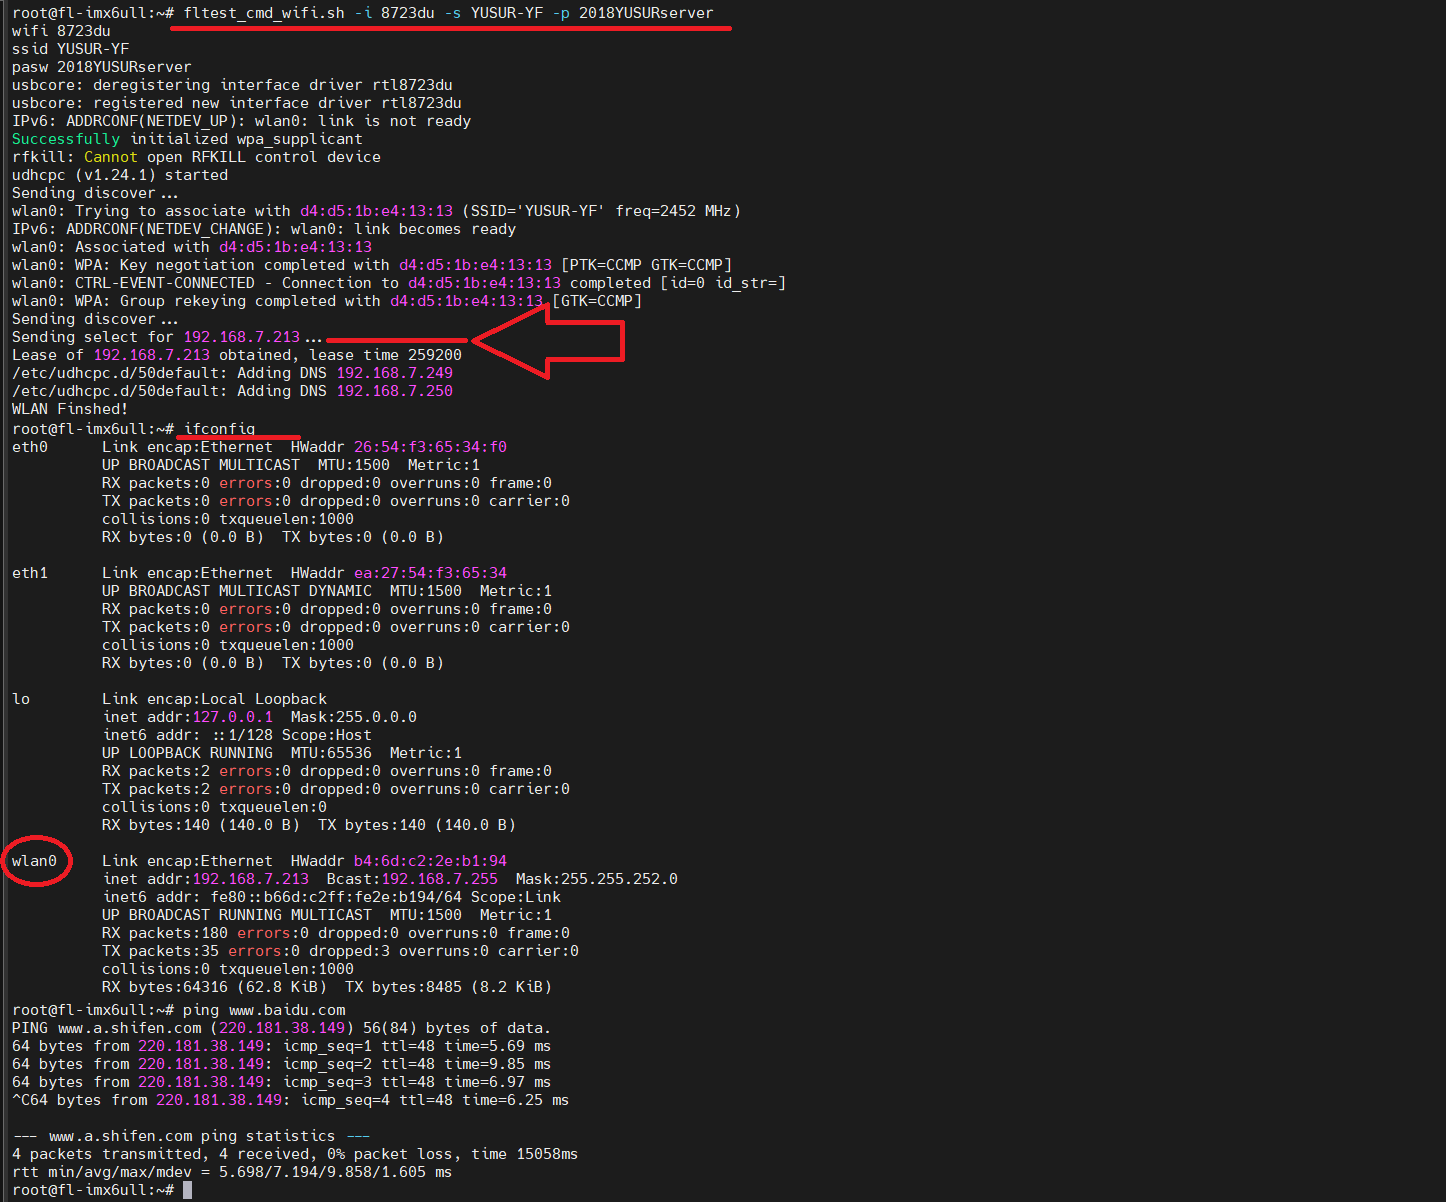Image resolution: width=1446 pixels, height=1202 pixels.
Task: Click the wlan0 HWaddr 'b4:6d:c2:2e:b1:94'
Action: [431, 861]
